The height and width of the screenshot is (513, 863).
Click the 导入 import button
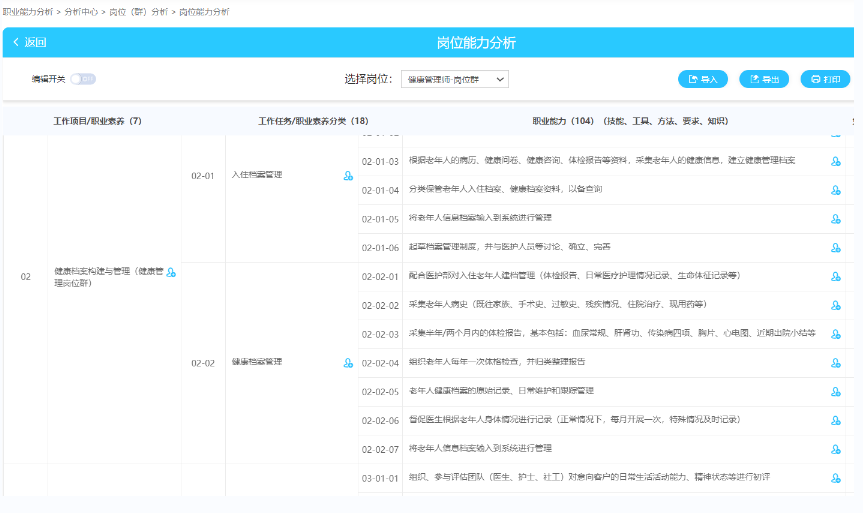[x=703, y=79]
